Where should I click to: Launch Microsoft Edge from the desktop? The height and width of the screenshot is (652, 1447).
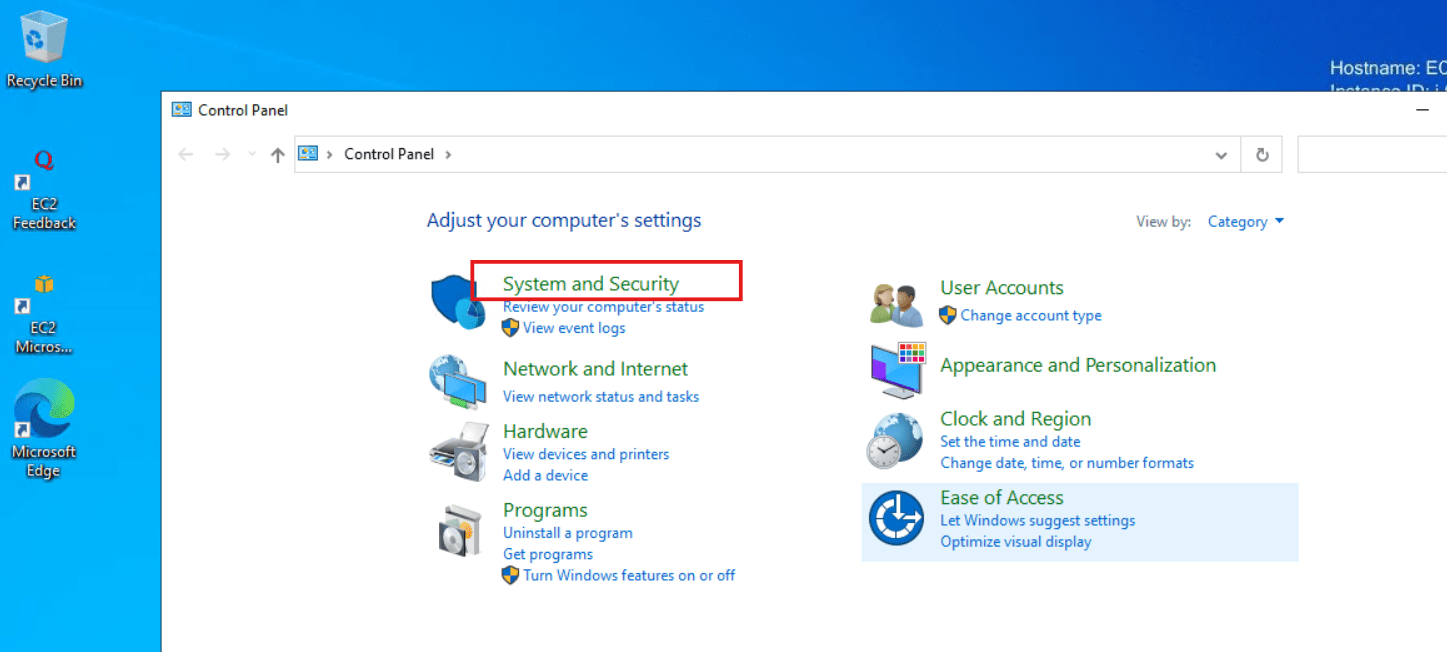click(44, 428)
